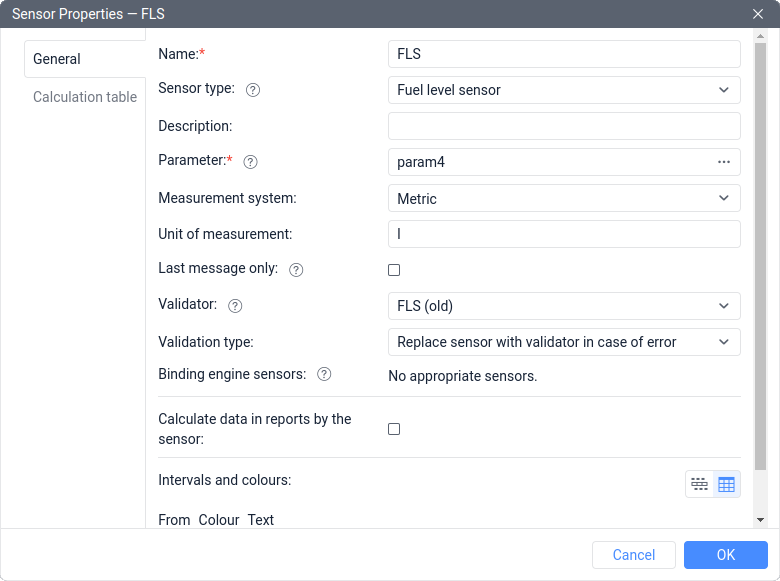
Task: Open Sensor type dropdown
Action: 564,90
